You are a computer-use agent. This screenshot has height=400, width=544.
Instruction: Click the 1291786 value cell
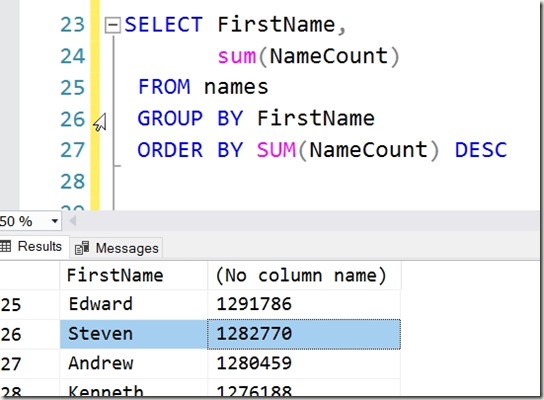[304, 304]
